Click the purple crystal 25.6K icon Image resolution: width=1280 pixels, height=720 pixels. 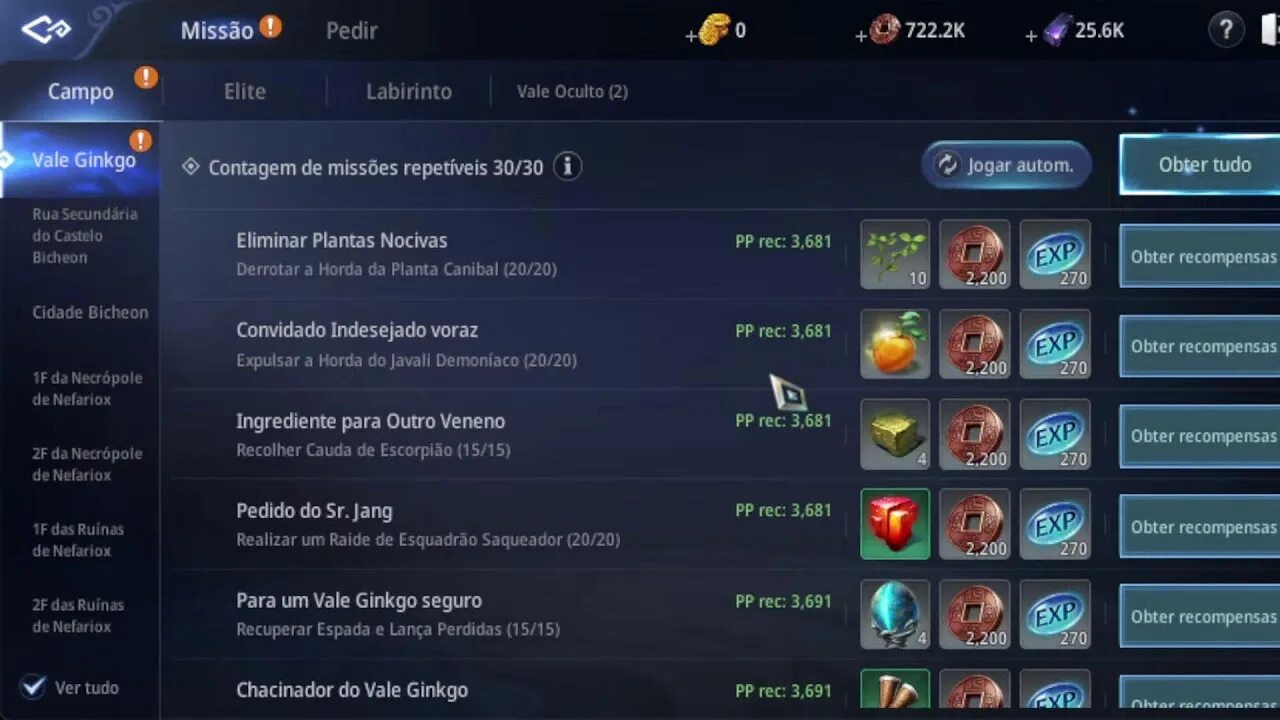pyautogui.click(x=1056, y=30)
